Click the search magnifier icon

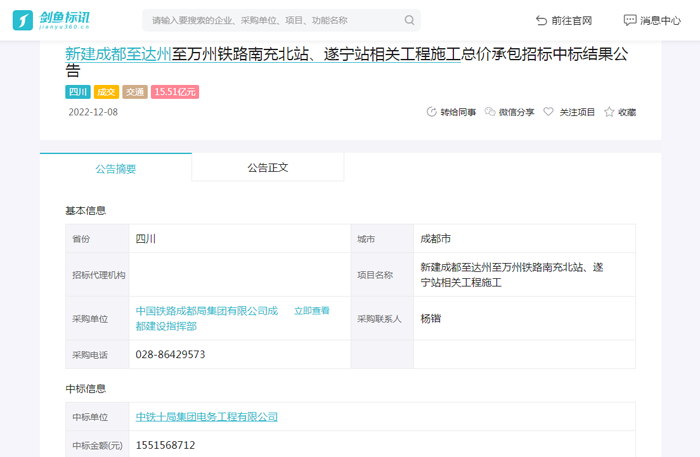click(409, 20)
